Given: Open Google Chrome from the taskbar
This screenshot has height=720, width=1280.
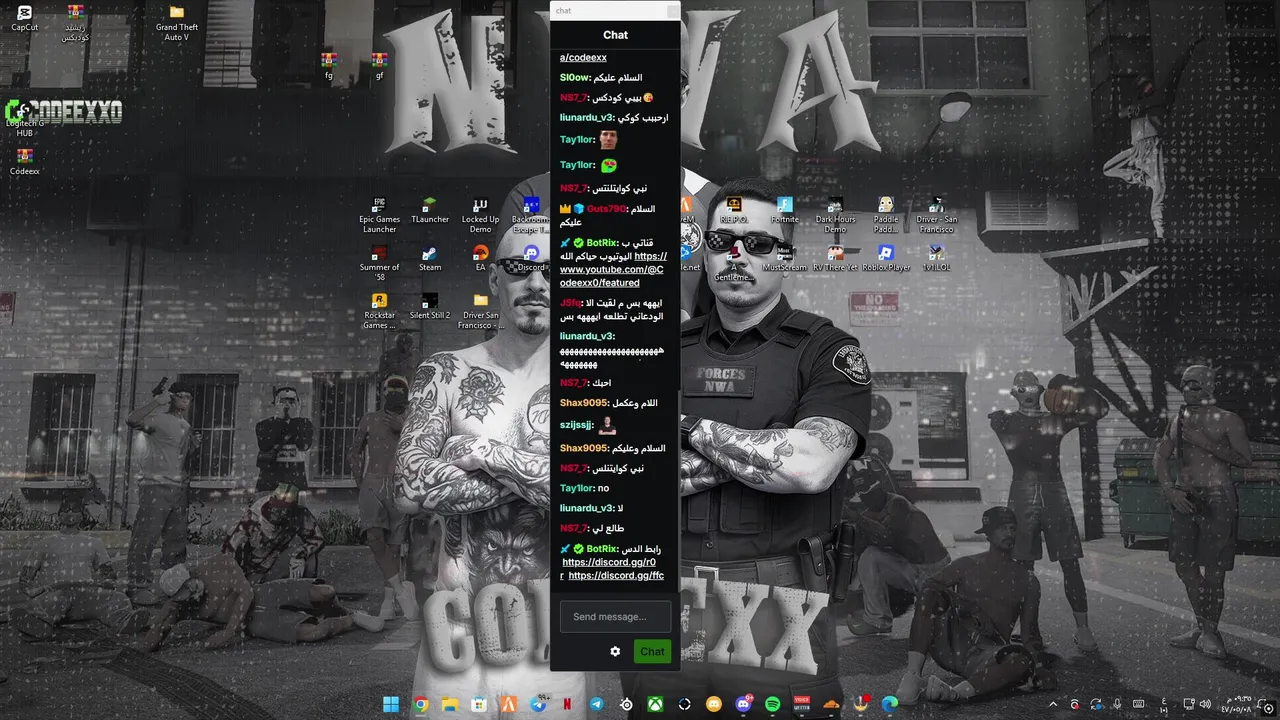Looking at the screenshot, I should [x=421, y=704].
